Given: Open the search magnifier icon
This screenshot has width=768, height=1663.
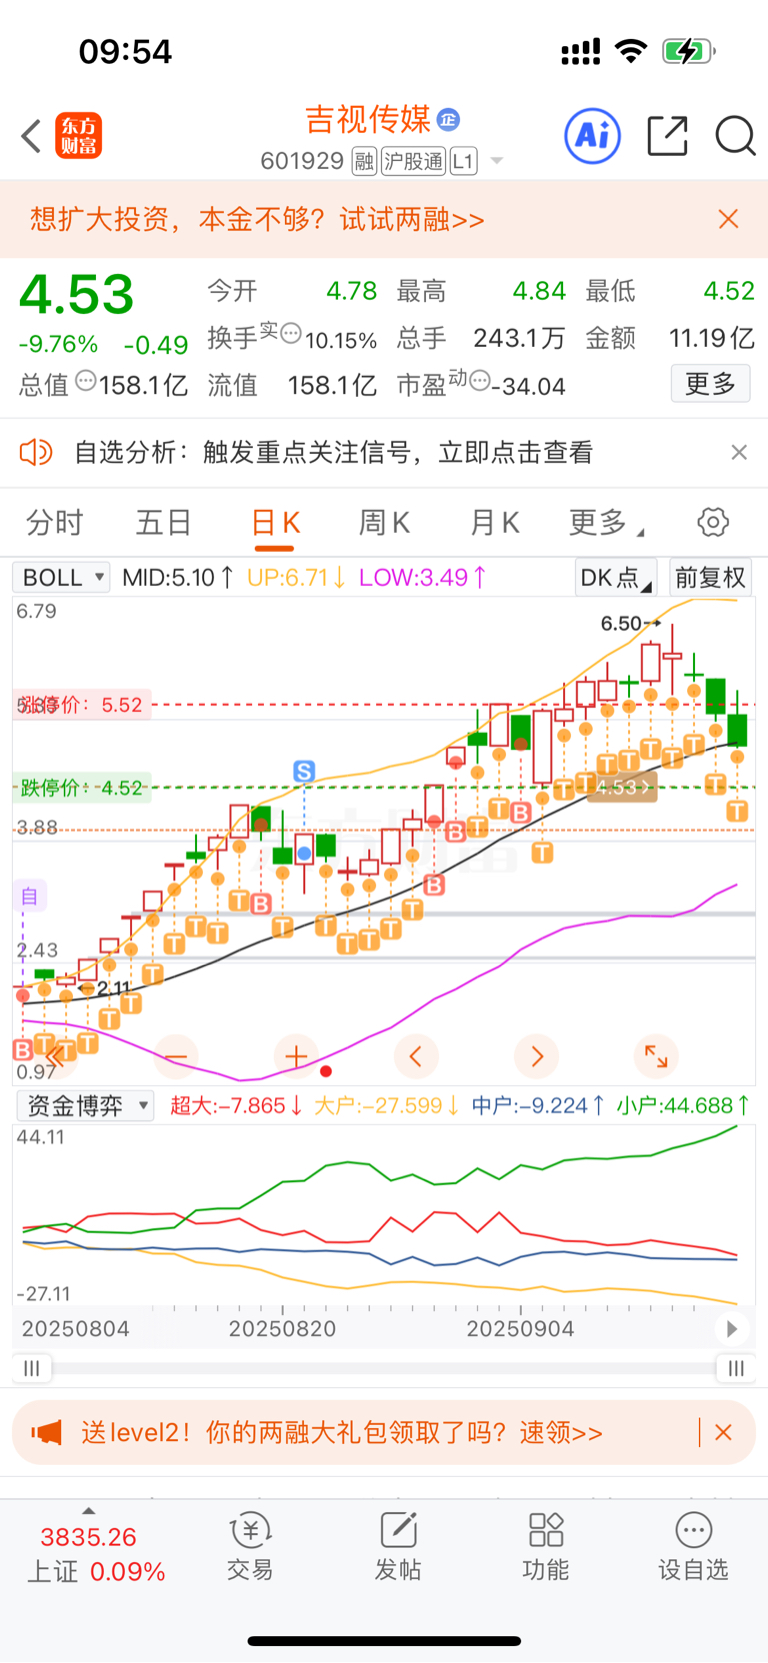Looking at the screenshot, I should point(735,136).
